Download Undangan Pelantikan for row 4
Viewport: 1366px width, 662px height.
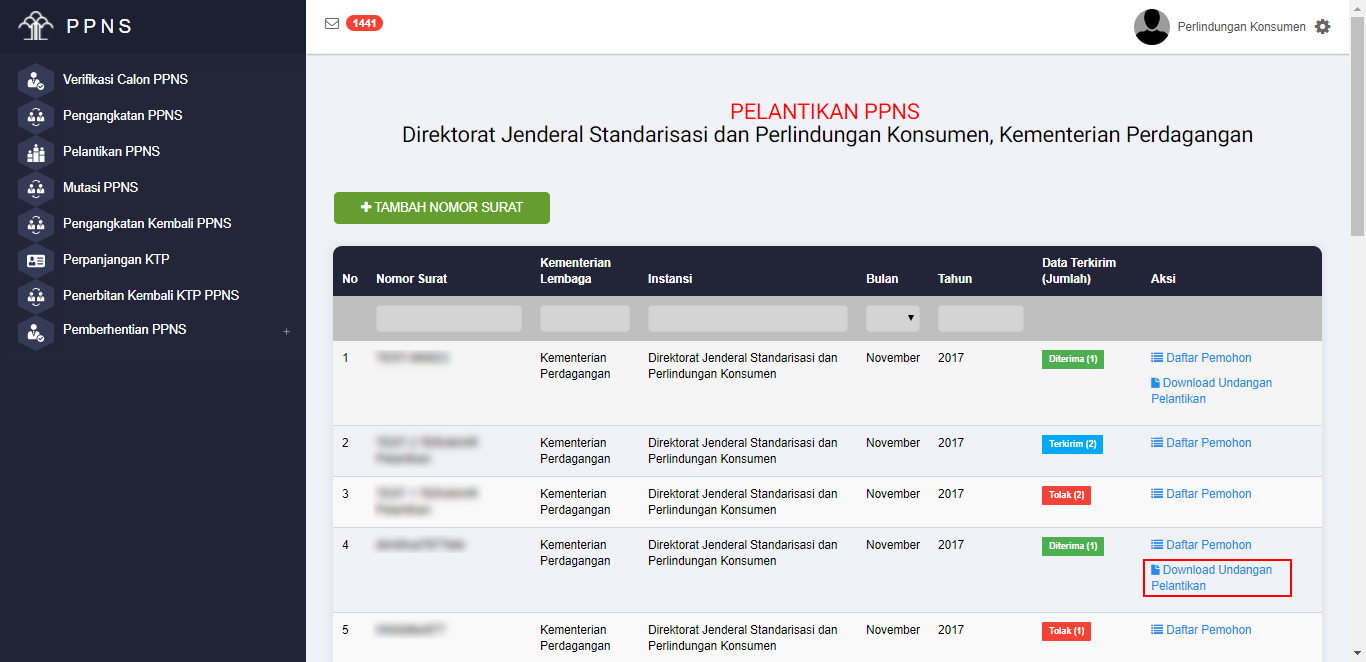(1216, 578)
